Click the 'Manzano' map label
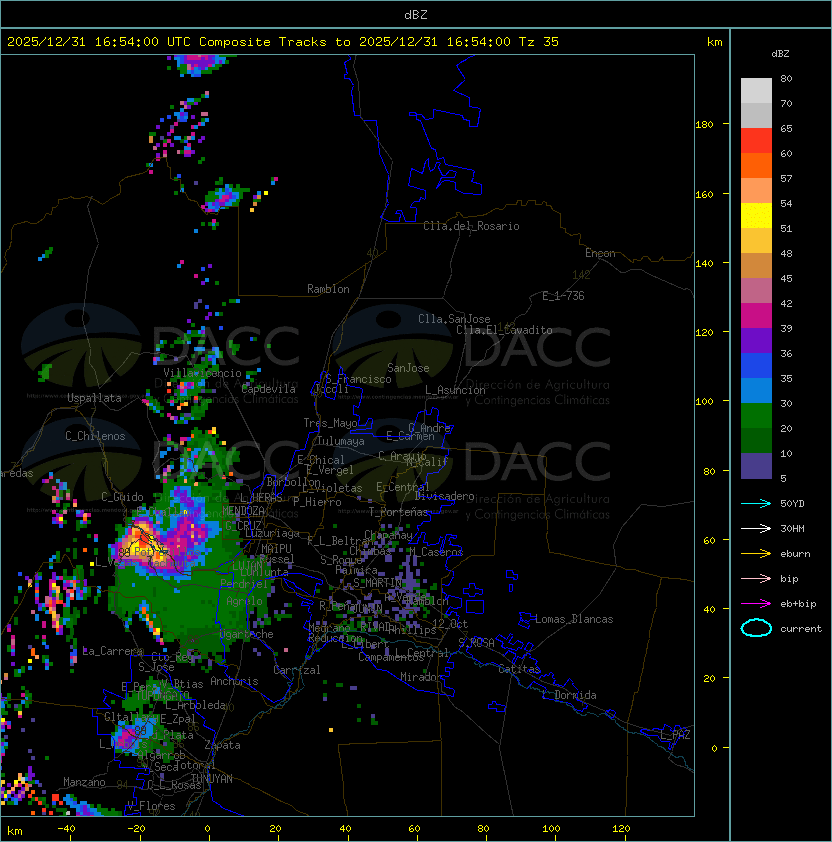Image resolution: width=832 pixels, height=842 pixels. (84, 782)
